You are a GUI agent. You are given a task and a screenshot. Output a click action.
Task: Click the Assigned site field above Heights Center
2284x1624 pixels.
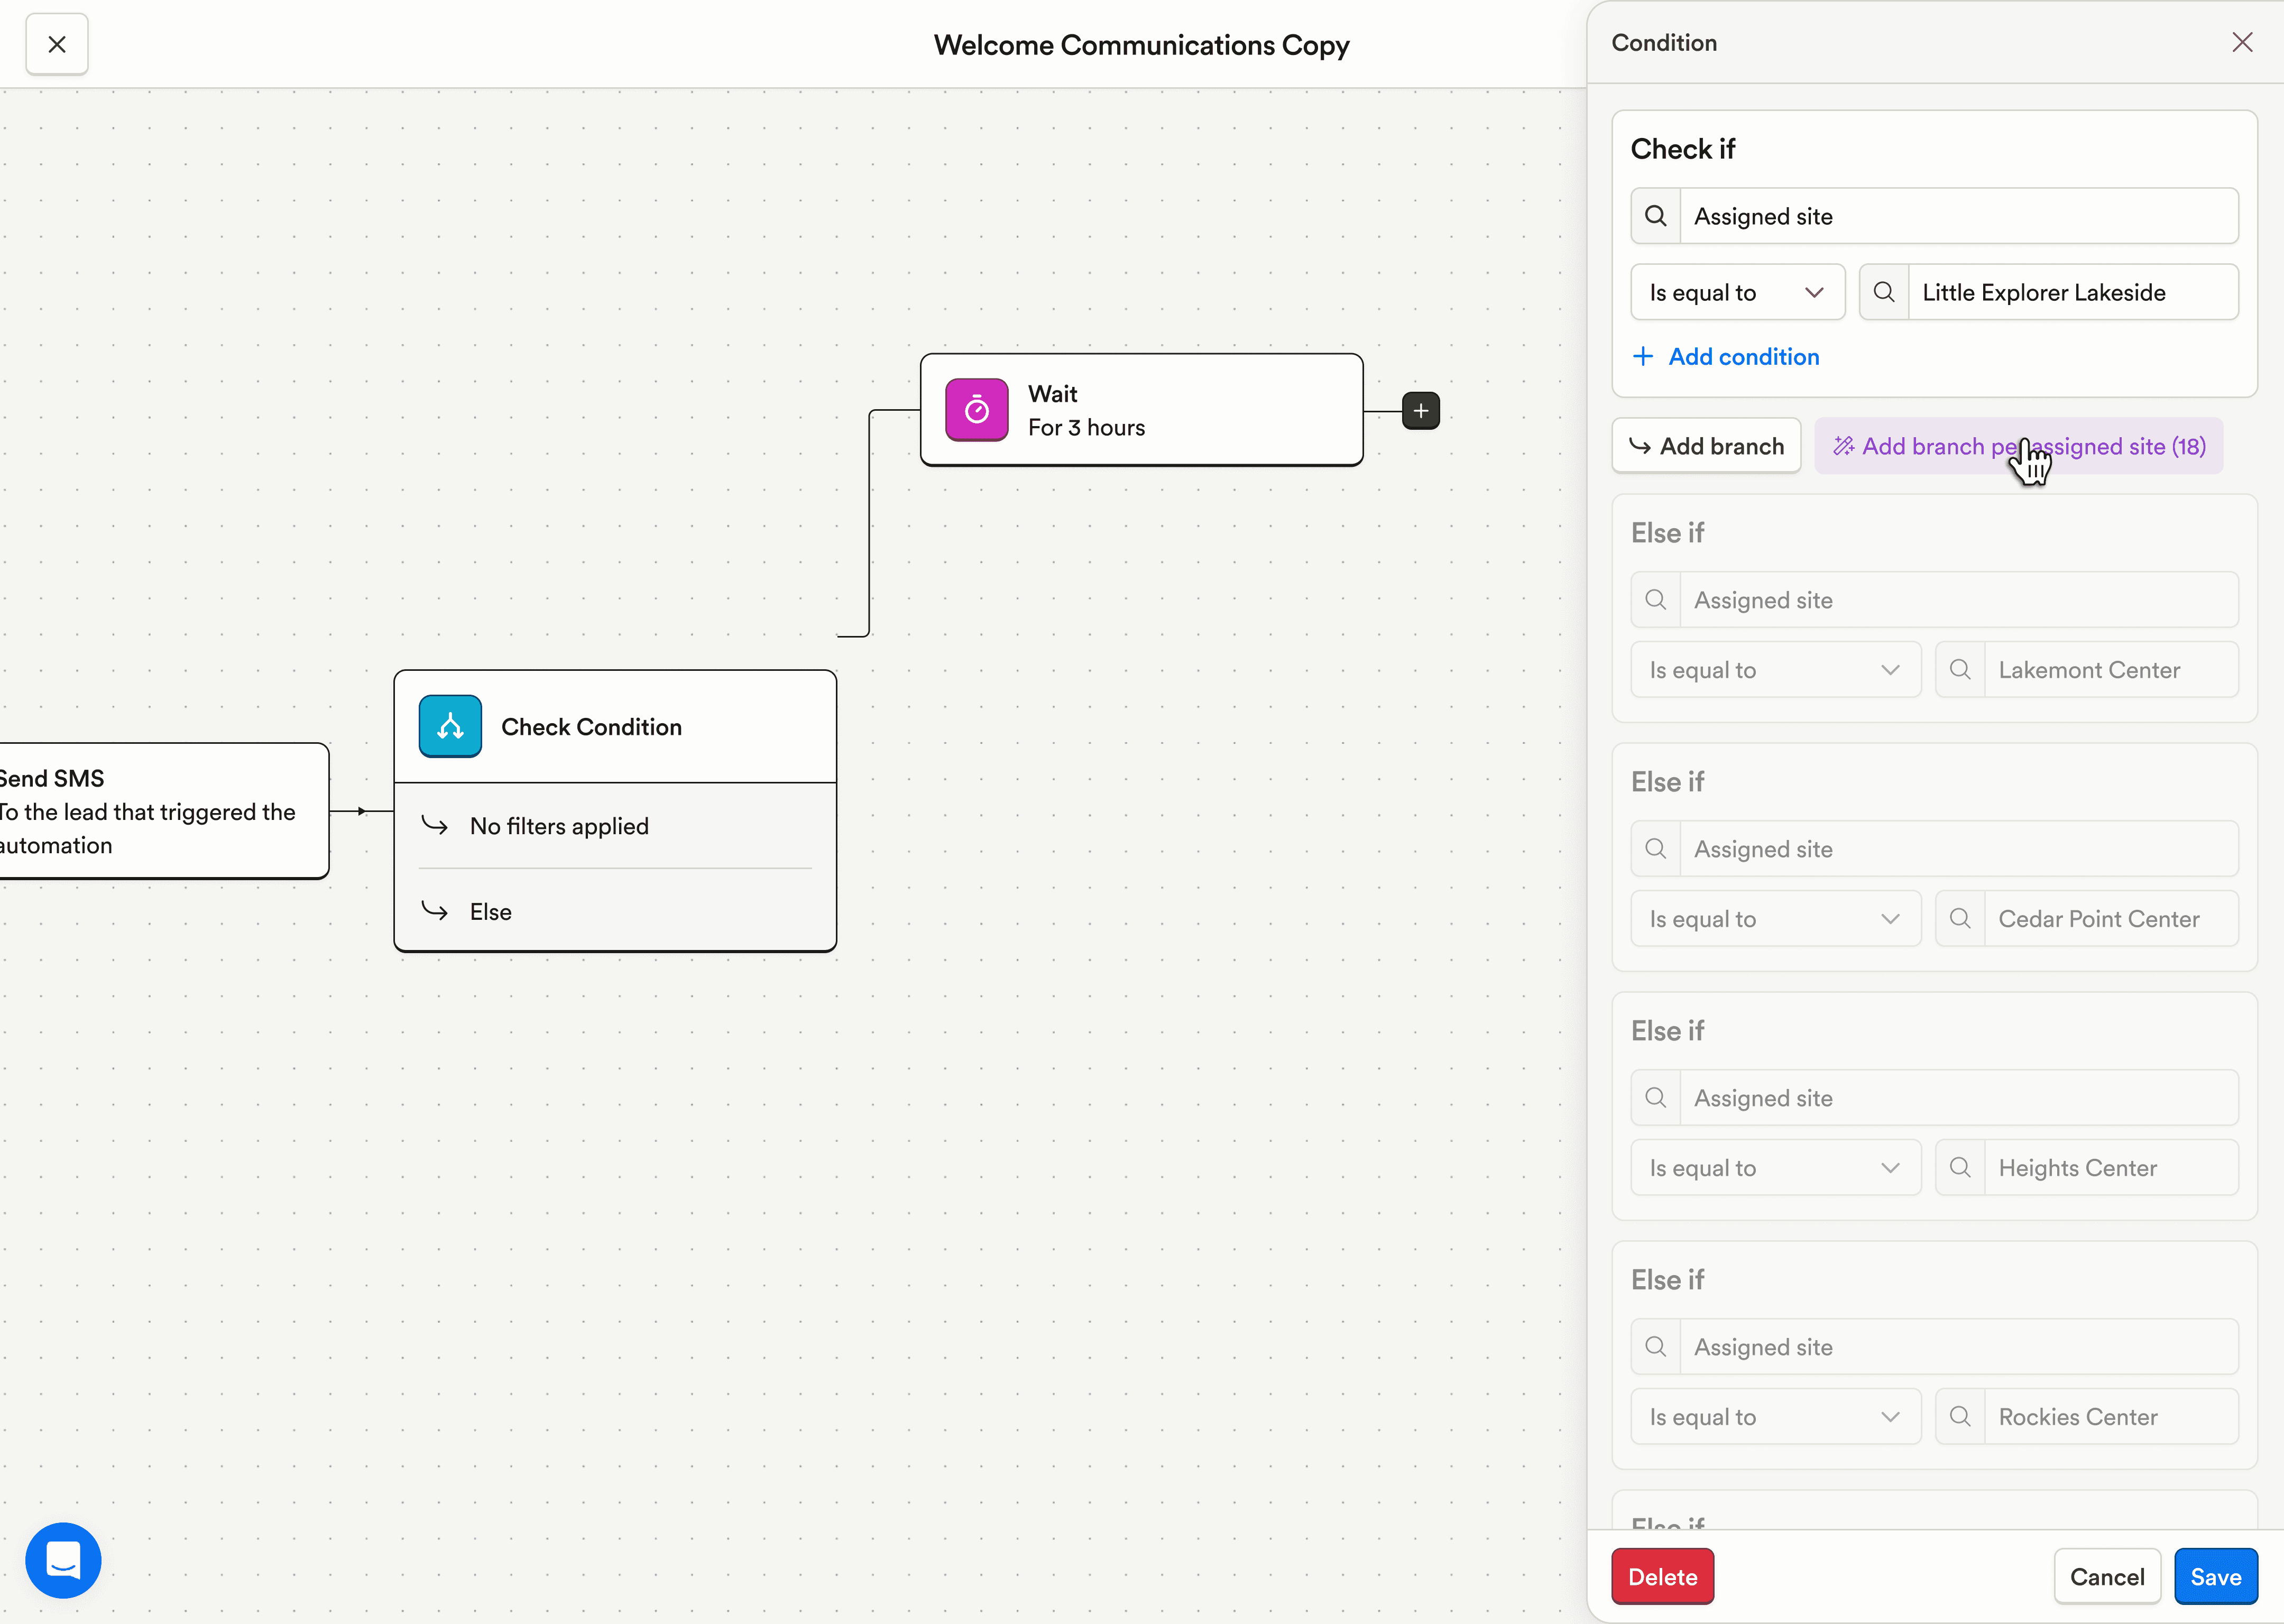[x=1935, y=1098]
